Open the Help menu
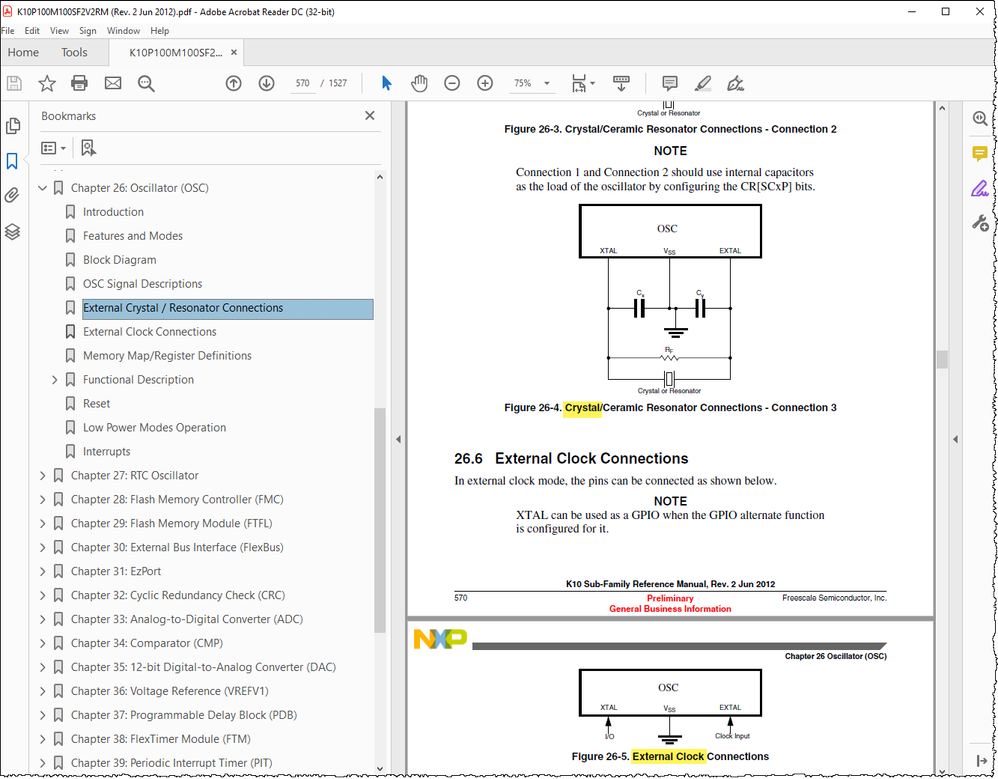Screen dimensions: 998x779 [x=160, y=31]
